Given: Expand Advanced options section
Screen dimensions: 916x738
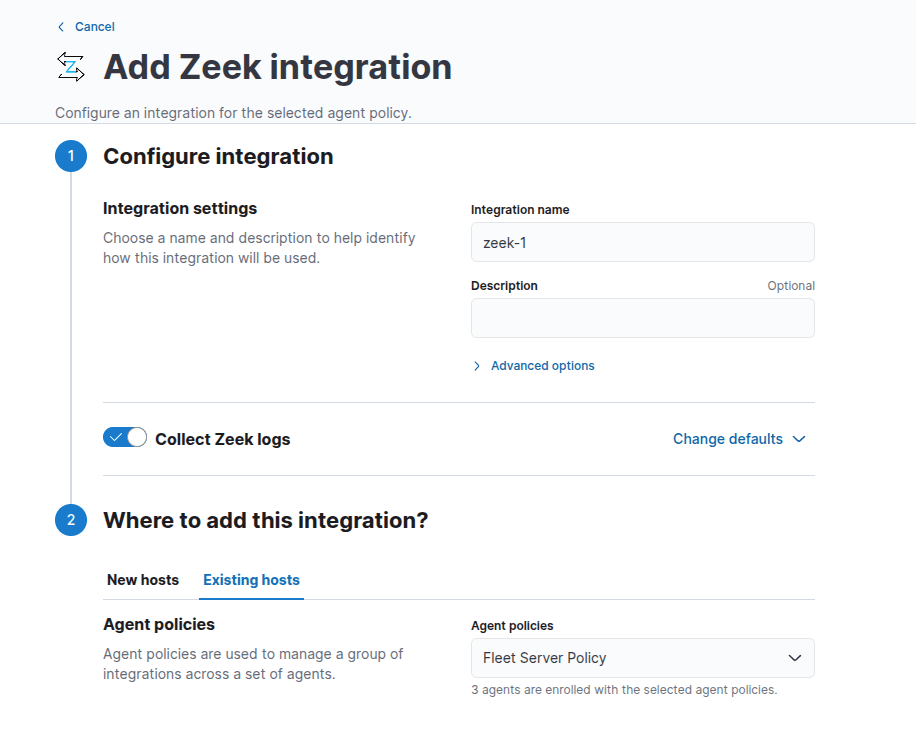Looking at the screenshot, I should (542, 366).
